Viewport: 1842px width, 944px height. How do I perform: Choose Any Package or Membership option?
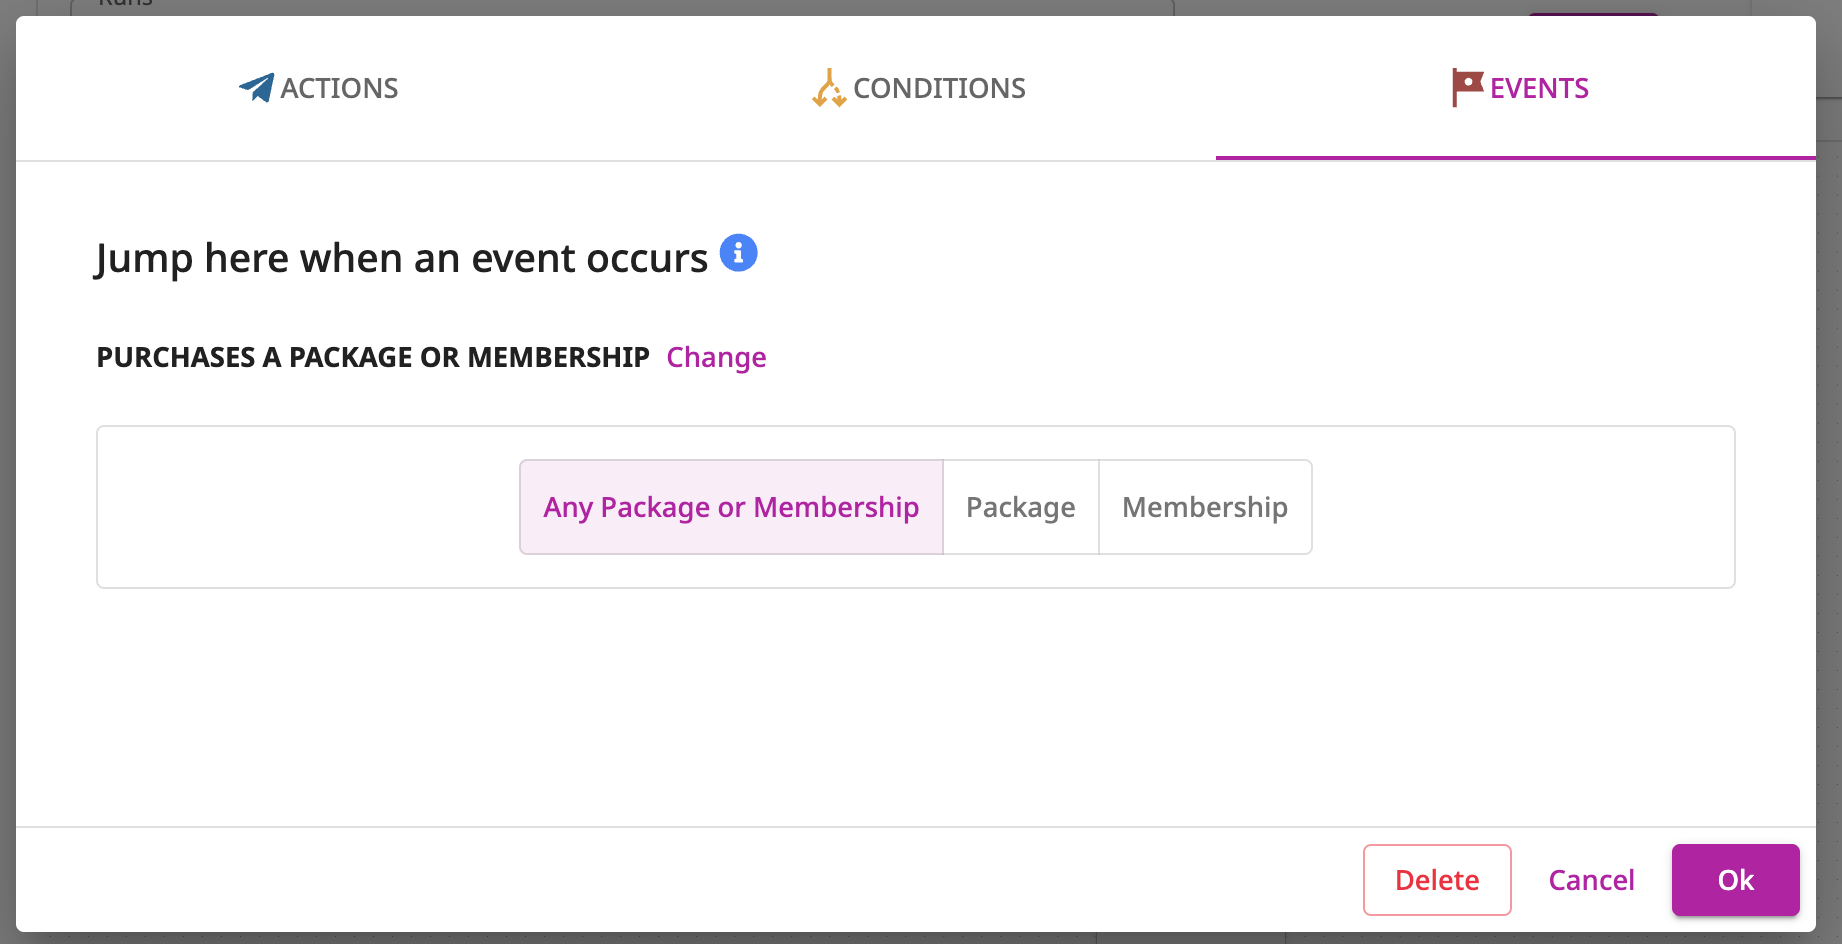(x=731, y=507)
